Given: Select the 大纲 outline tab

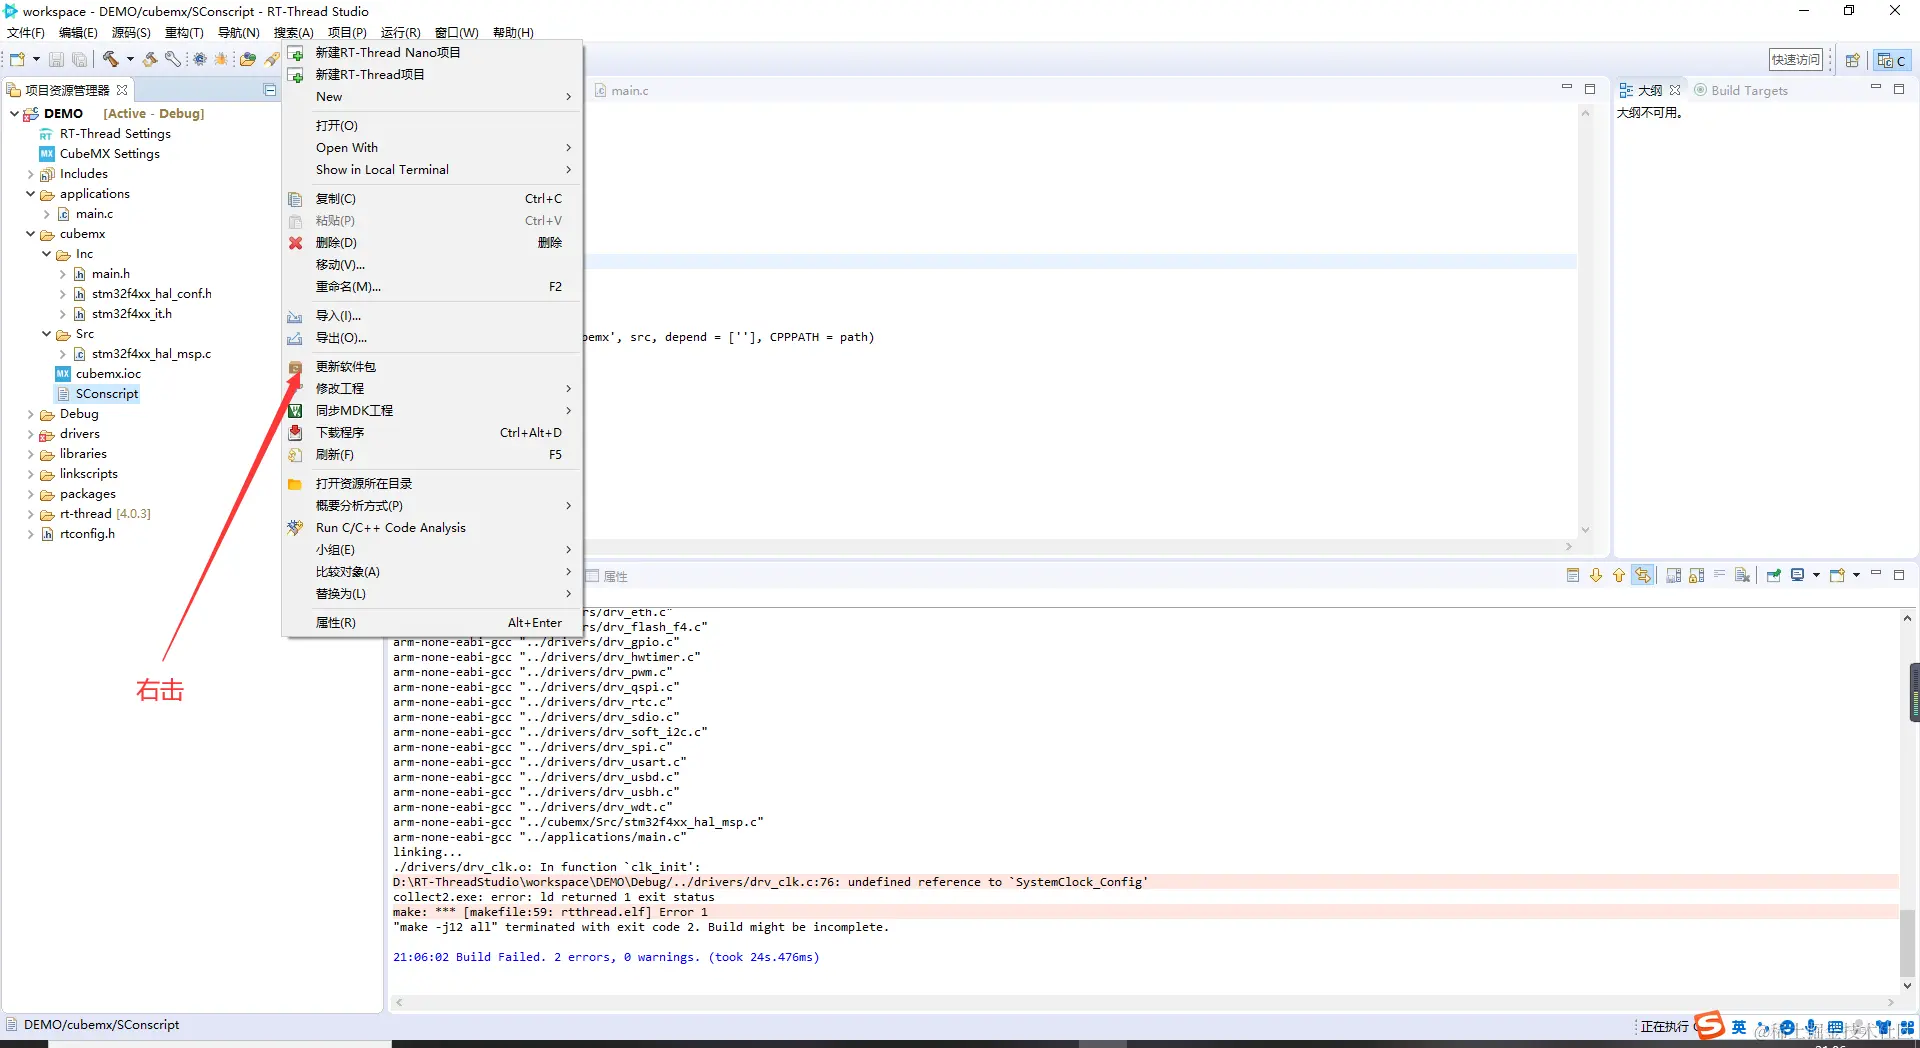Looking at the screenshot, I should (1649, 90).
